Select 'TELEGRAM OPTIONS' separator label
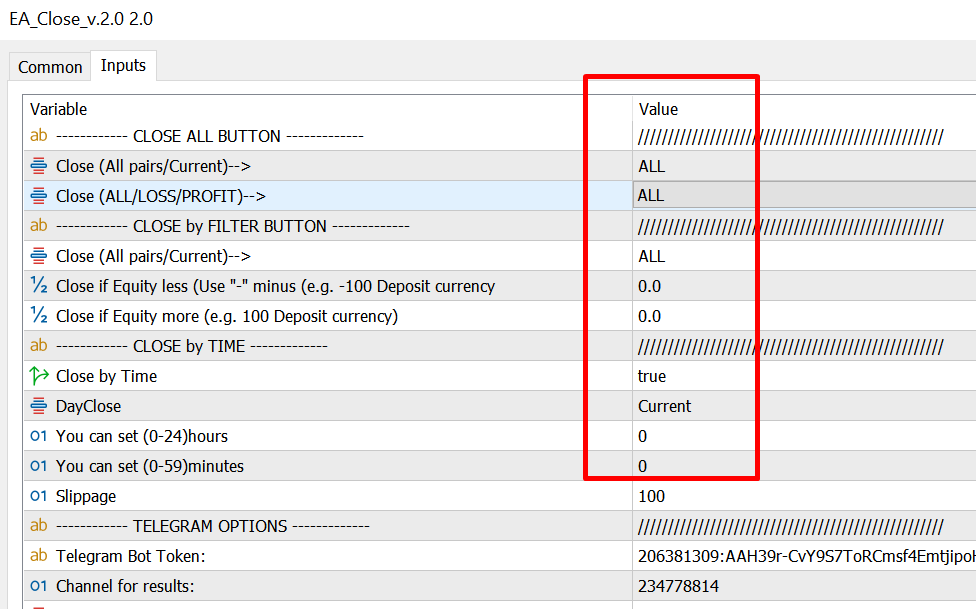976x609 pixels. click(213, 526)
